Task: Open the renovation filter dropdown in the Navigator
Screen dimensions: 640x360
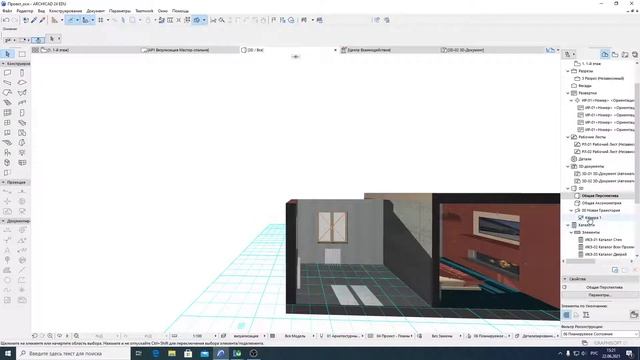Action: pyautogui.click(x=600, y=334)
